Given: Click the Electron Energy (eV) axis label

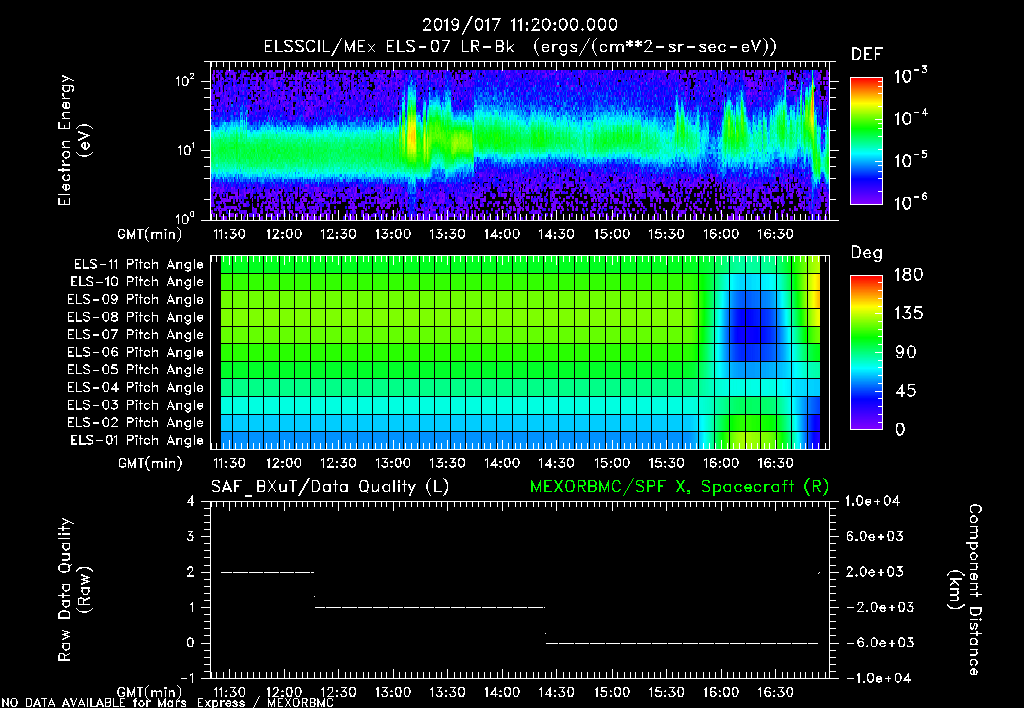Looking at the screenshot, I should 74,140.
